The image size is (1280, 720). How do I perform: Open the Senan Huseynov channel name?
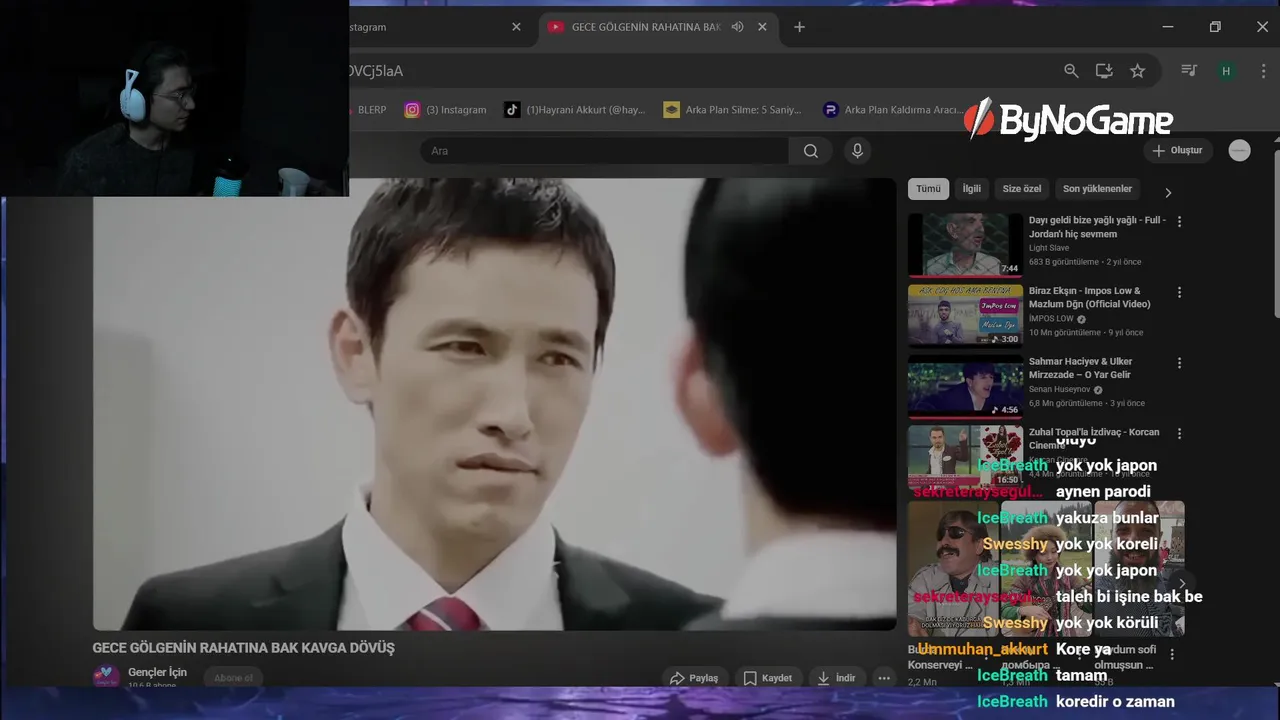click(1059, 390)
